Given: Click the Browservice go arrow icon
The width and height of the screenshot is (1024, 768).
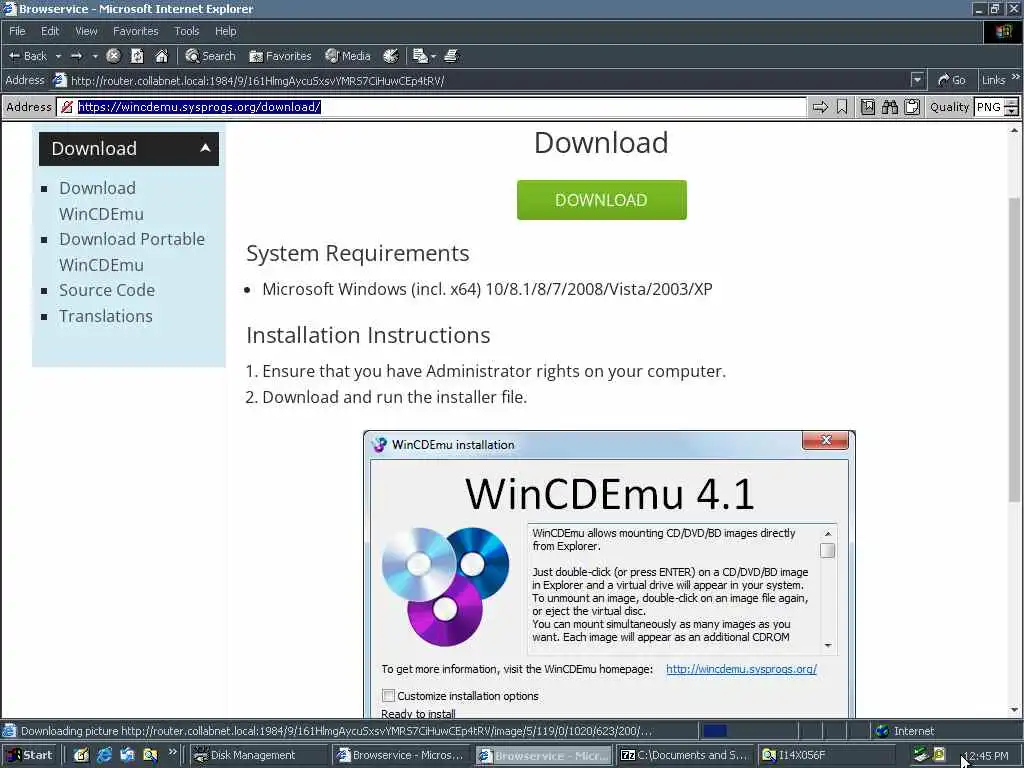Looking at the screenshot, I should (820, 107).
